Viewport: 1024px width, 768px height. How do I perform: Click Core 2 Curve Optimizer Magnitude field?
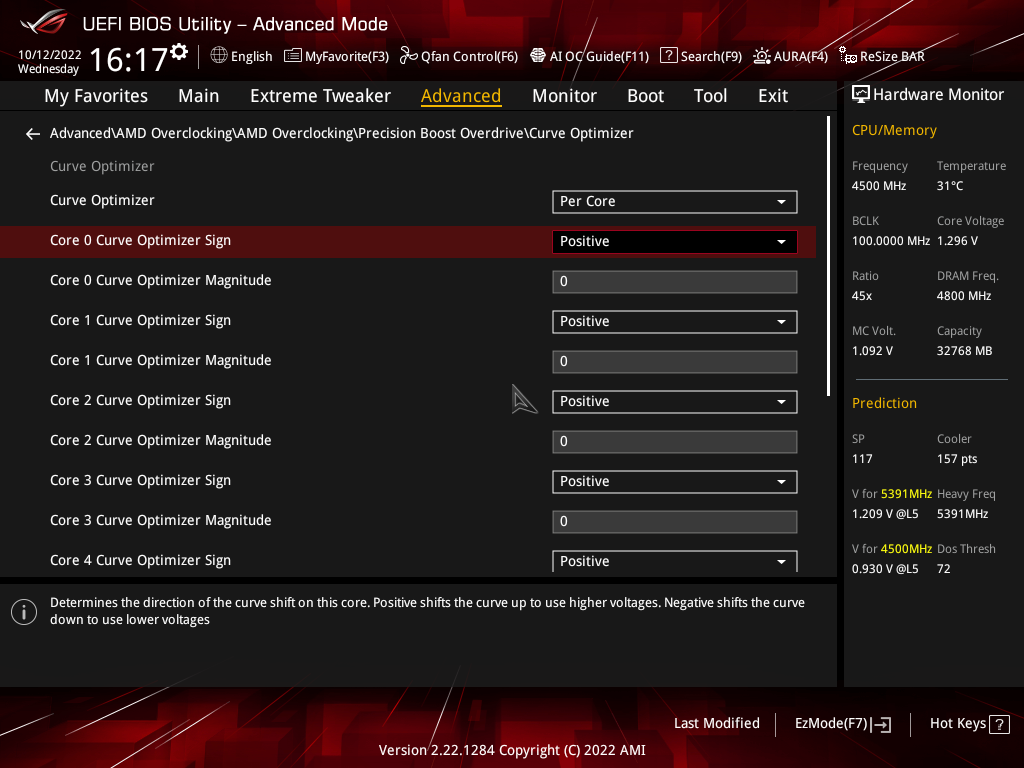675,441
